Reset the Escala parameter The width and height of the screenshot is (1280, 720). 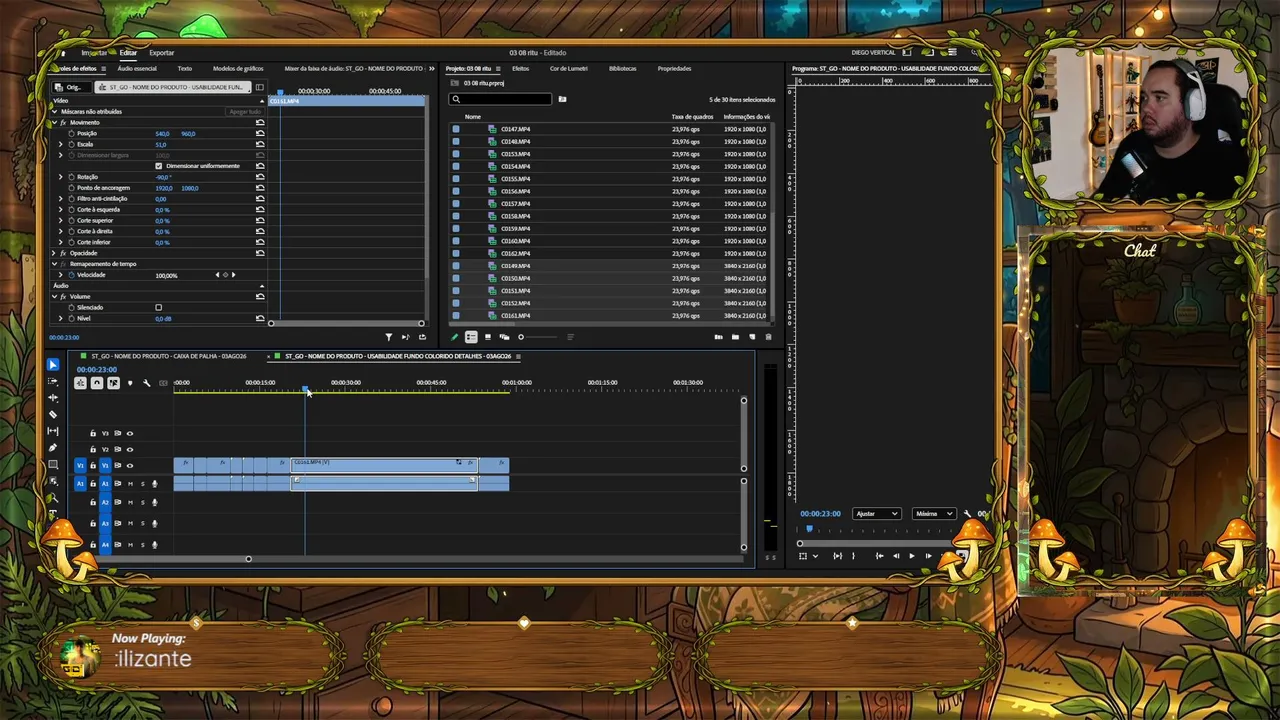260,144
